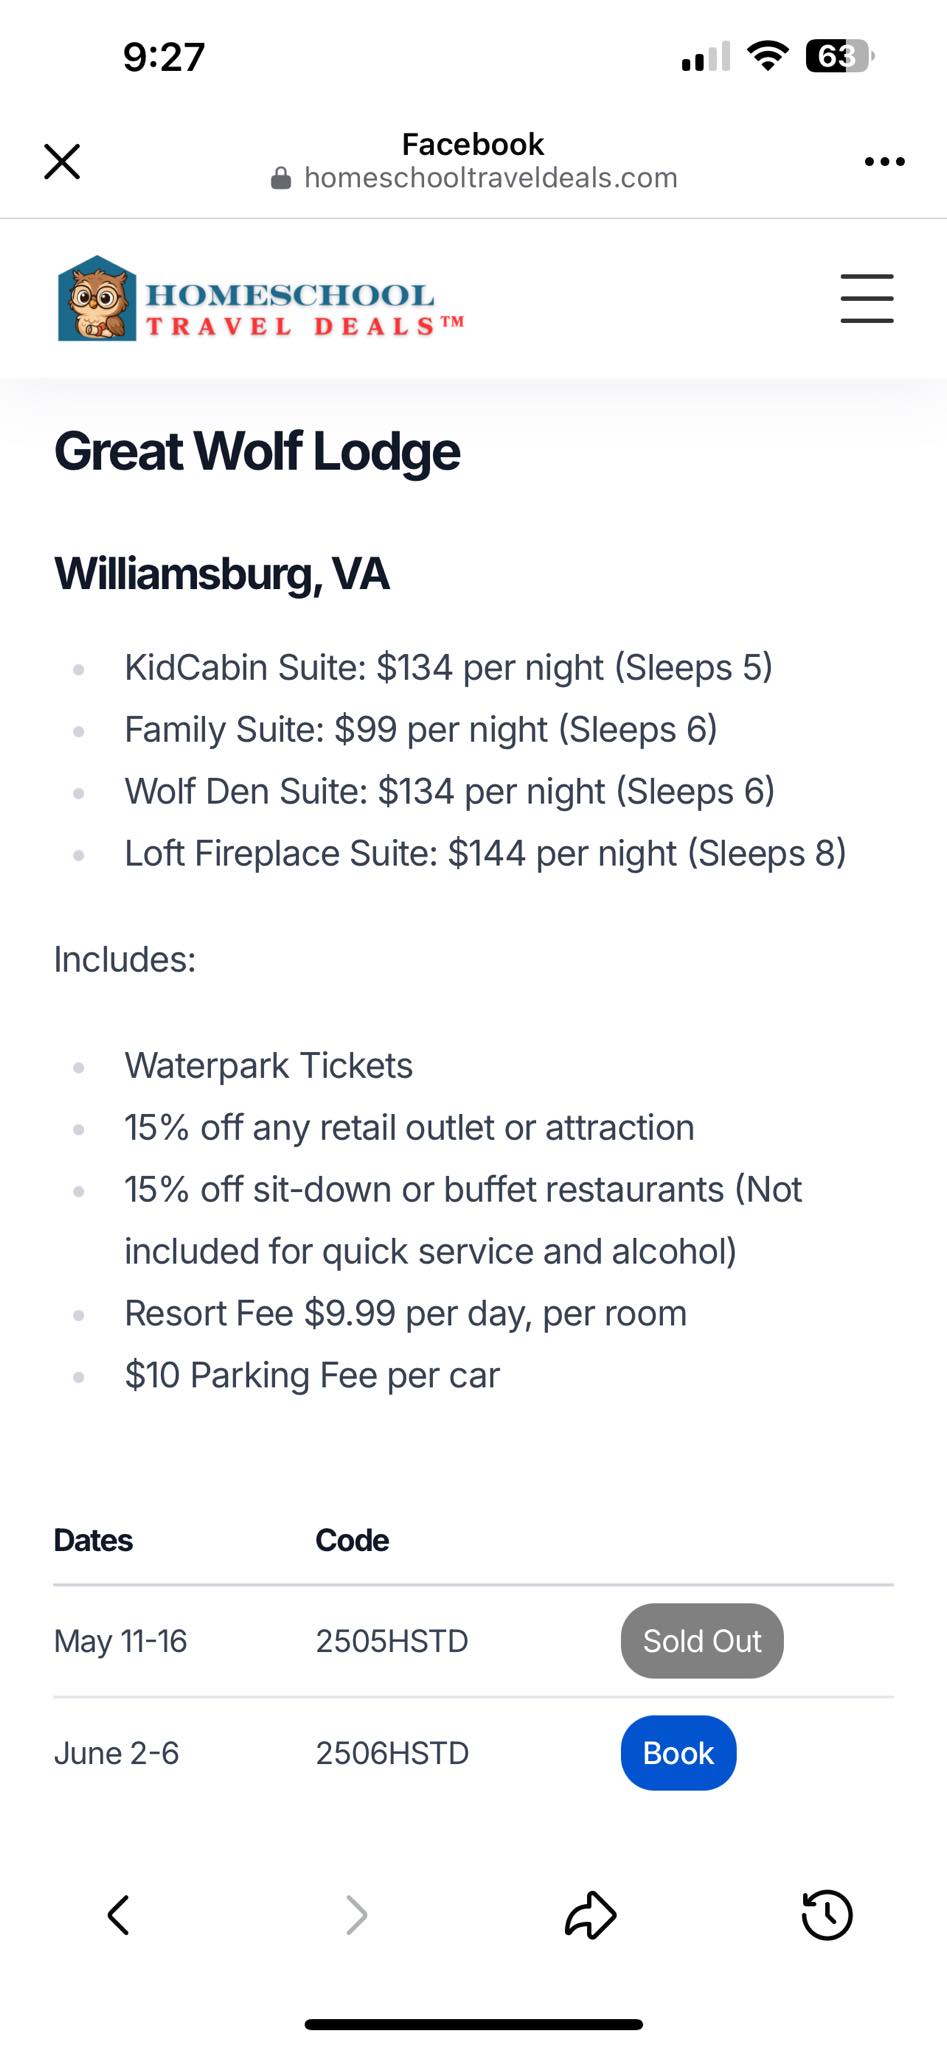Tap the Family Suite $99 line

(x=421, y=729)
